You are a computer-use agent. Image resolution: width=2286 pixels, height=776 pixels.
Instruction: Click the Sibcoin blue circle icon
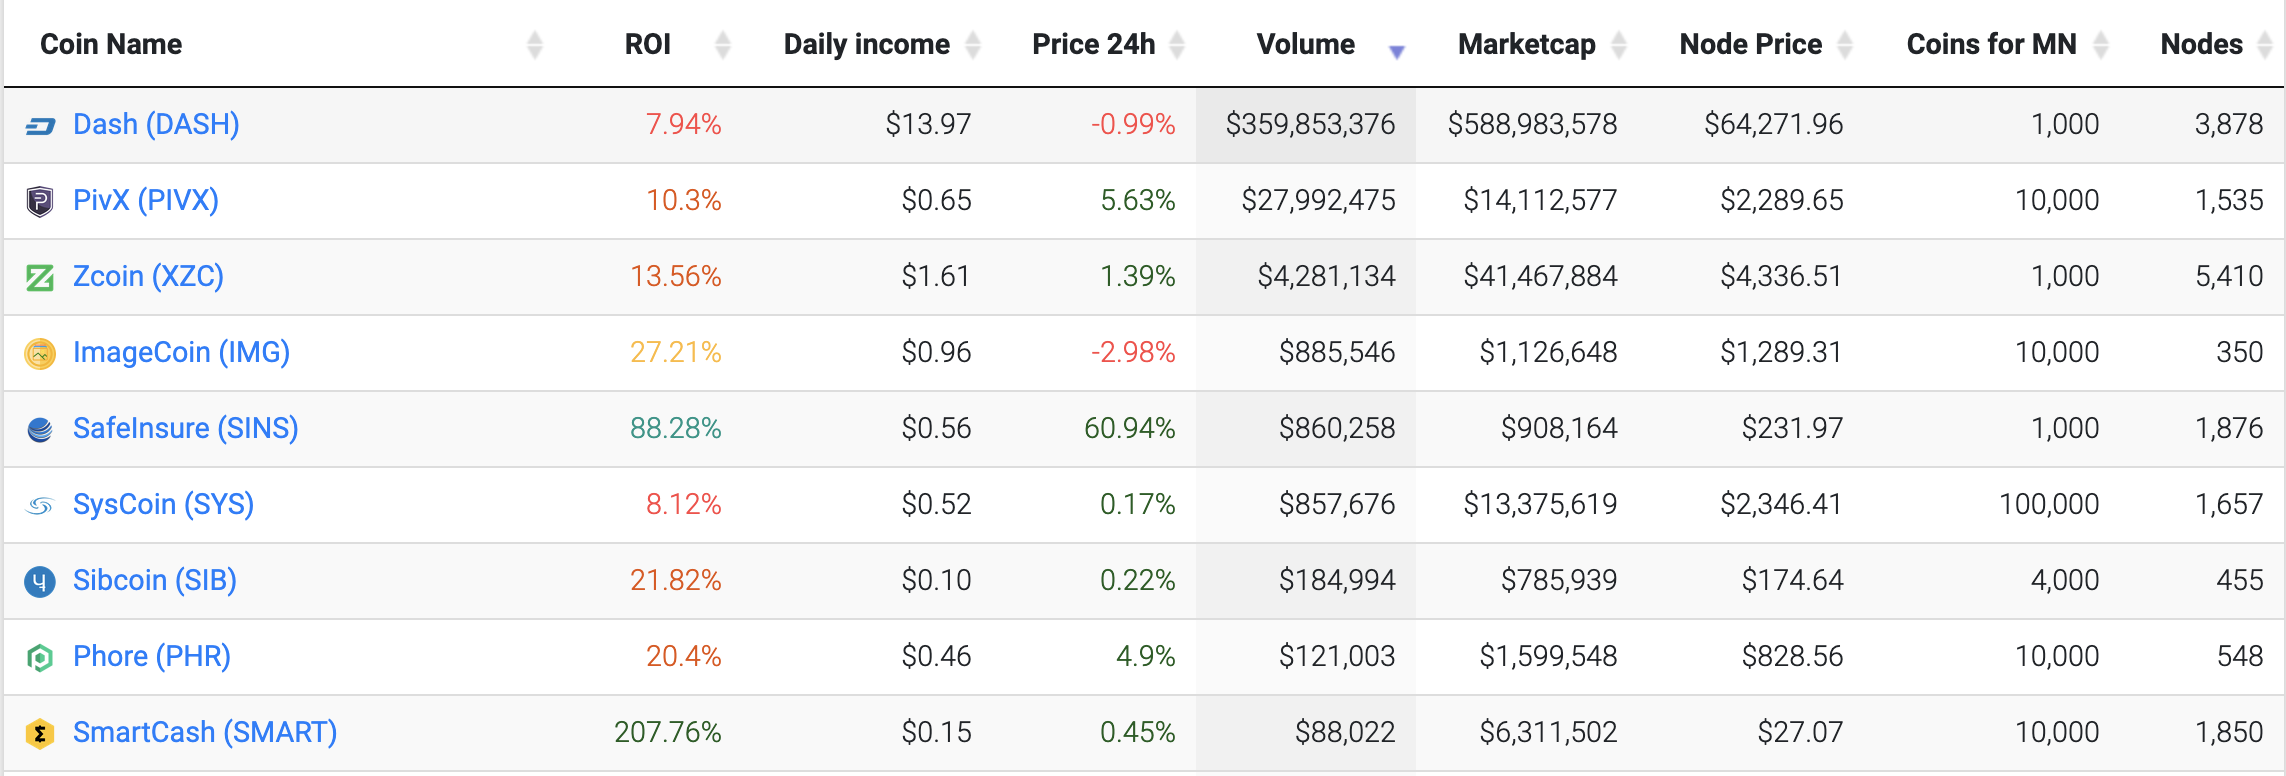pyautogui.click(x=40, y=582)
